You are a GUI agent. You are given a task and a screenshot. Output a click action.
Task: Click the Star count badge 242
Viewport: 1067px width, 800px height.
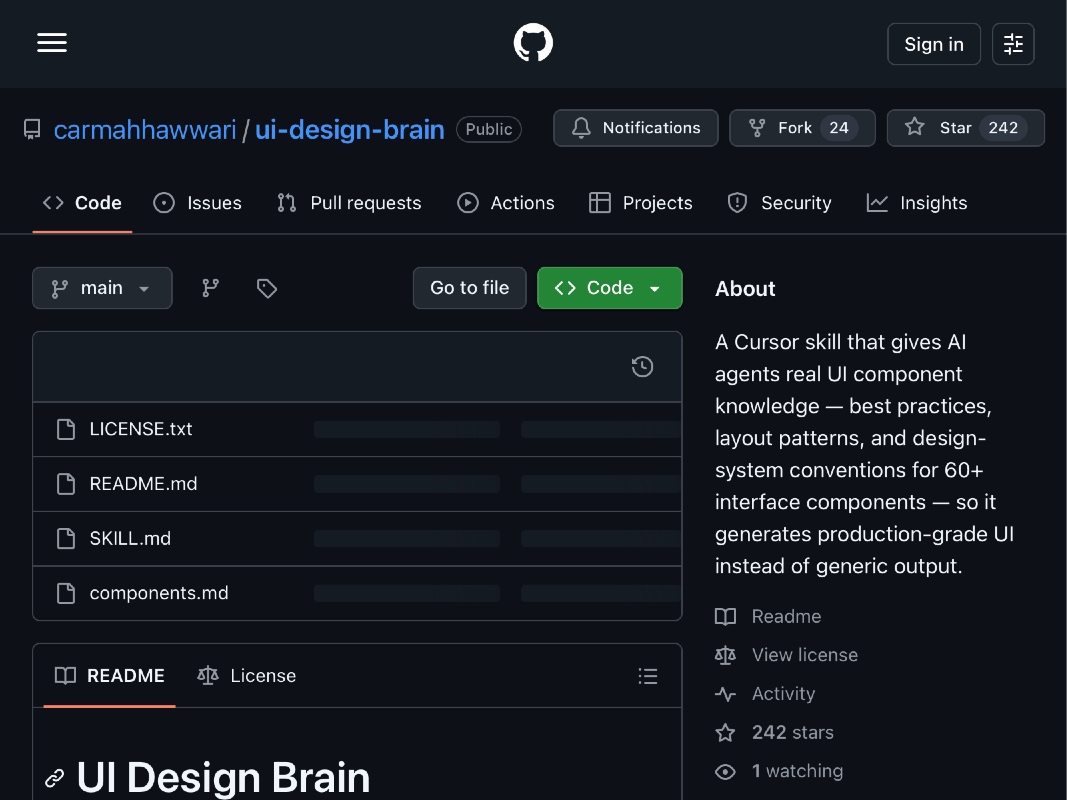coord(1003,128)
